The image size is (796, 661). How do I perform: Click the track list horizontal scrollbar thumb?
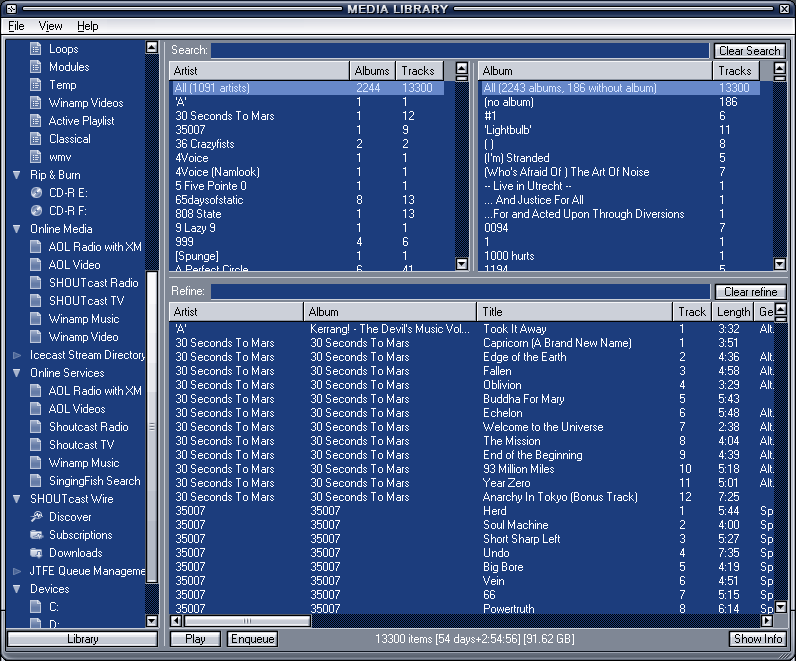pos(247,621)
